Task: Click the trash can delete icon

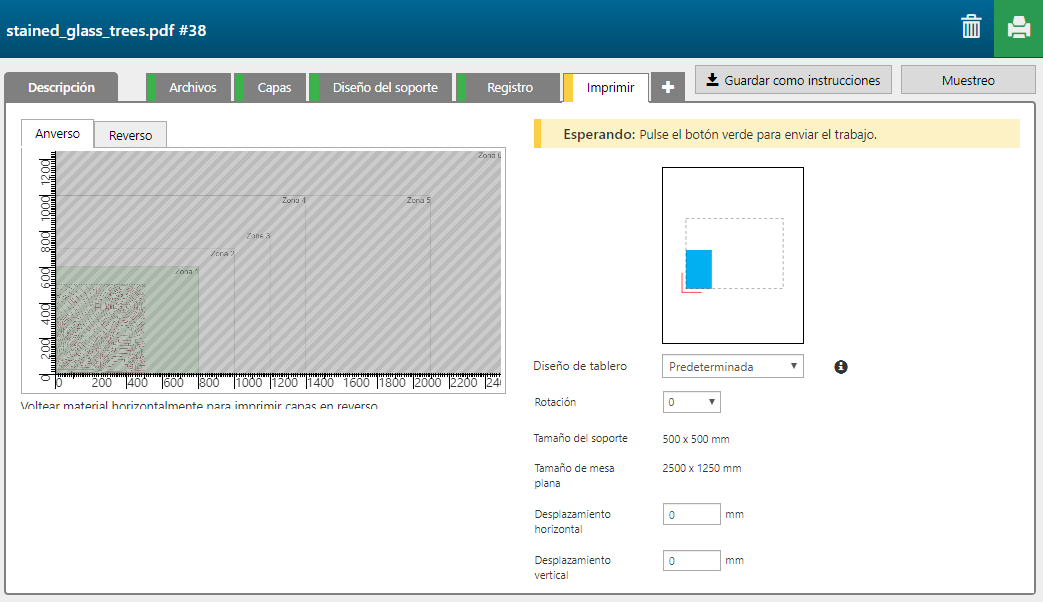Action: pyautogui.click(x=971, y=27)
